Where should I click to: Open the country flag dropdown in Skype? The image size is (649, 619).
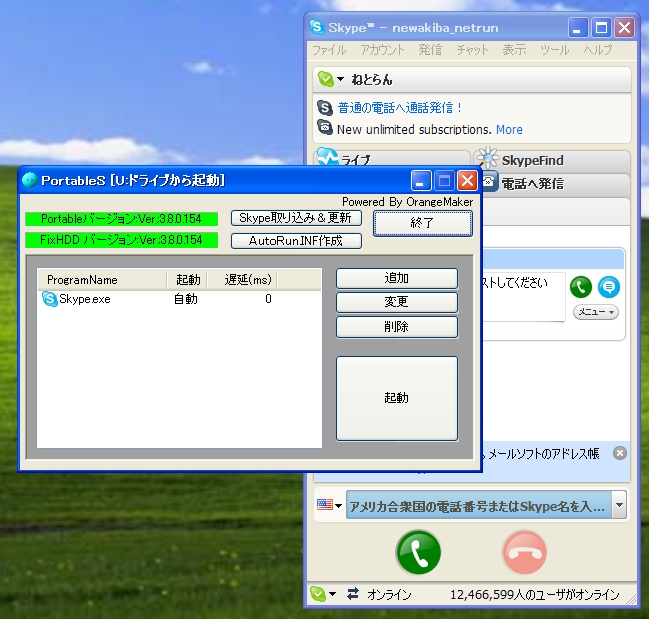(329, 505)
